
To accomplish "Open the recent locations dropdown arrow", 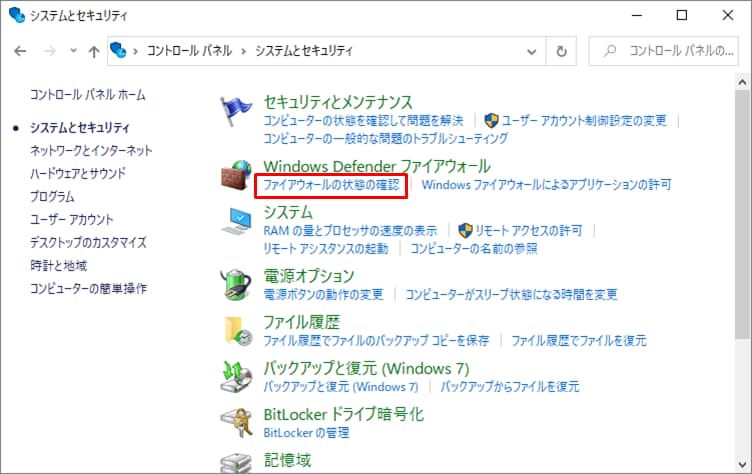I will click(x=73, y=50).
